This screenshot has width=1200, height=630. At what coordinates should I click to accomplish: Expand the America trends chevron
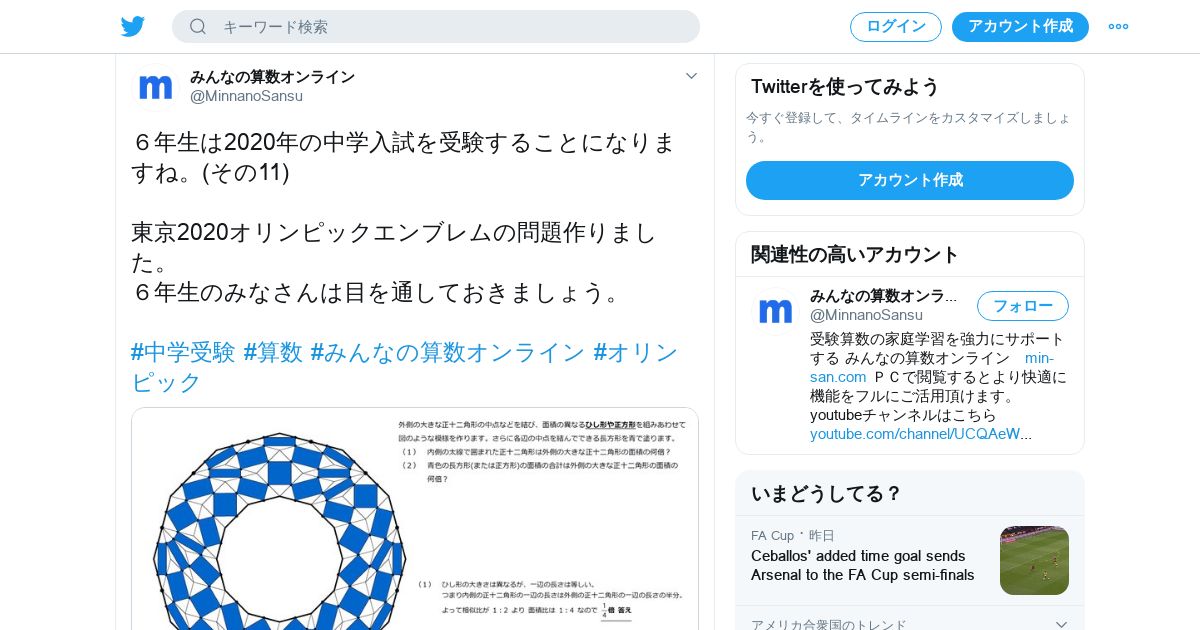pyautogui.click(x=1061, y=624)
